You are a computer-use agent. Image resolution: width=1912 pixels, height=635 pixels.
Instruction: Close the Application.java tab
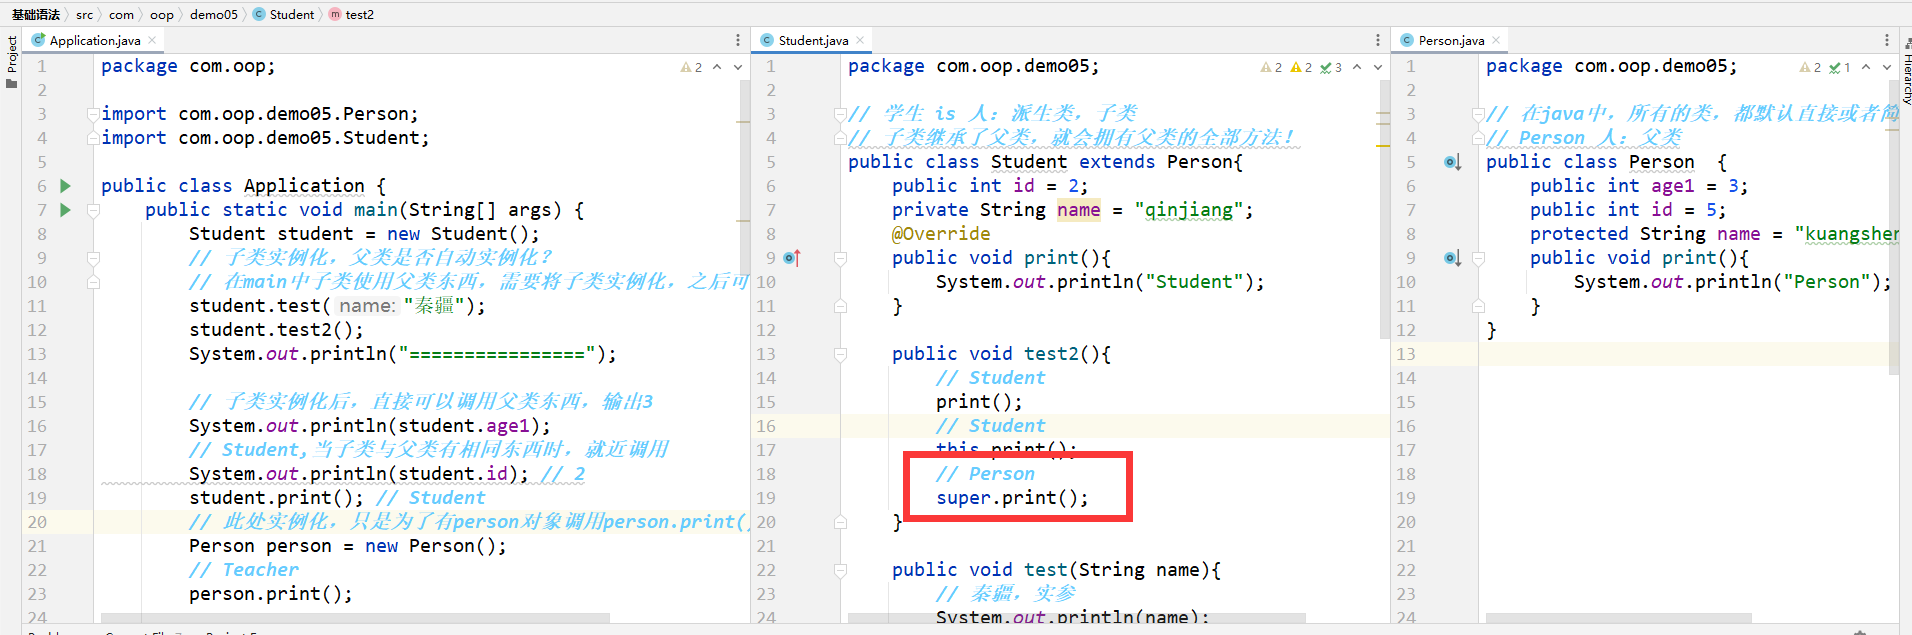(152, 41)
